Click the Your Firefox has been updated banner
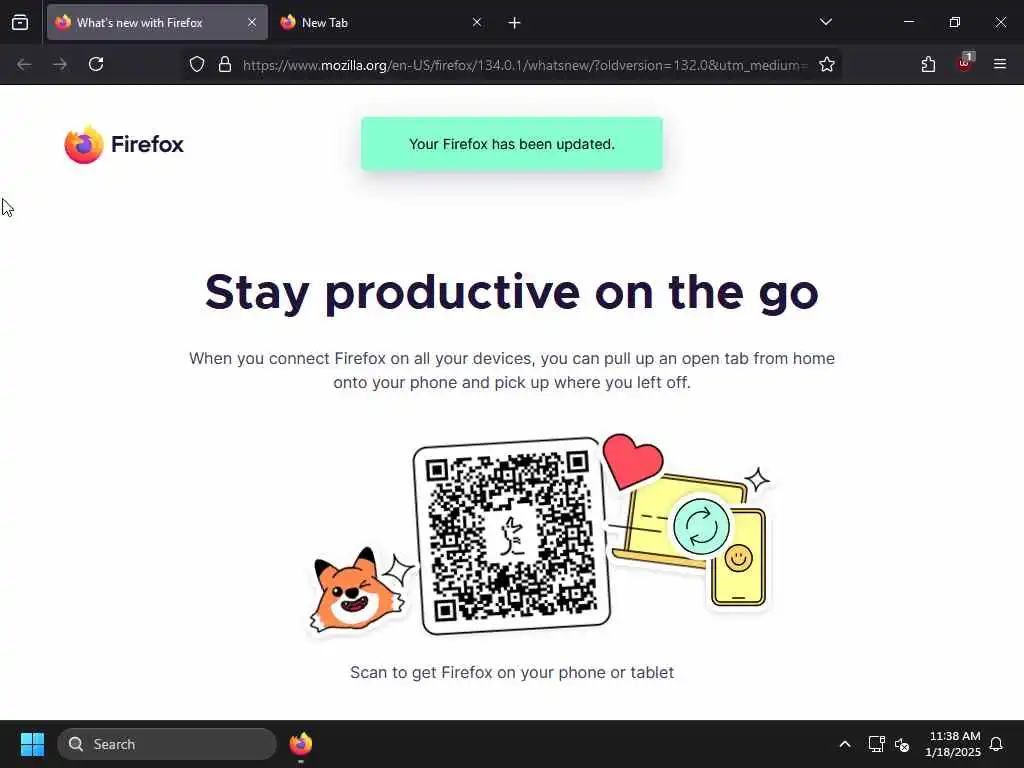The width and height of the screenshot is (1024, 768). coord(512,144)
